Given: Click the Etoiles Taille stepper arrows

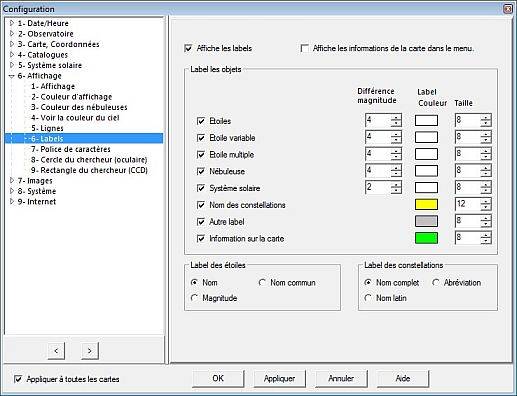Looking at the screenshot, I should coord(486,120).
